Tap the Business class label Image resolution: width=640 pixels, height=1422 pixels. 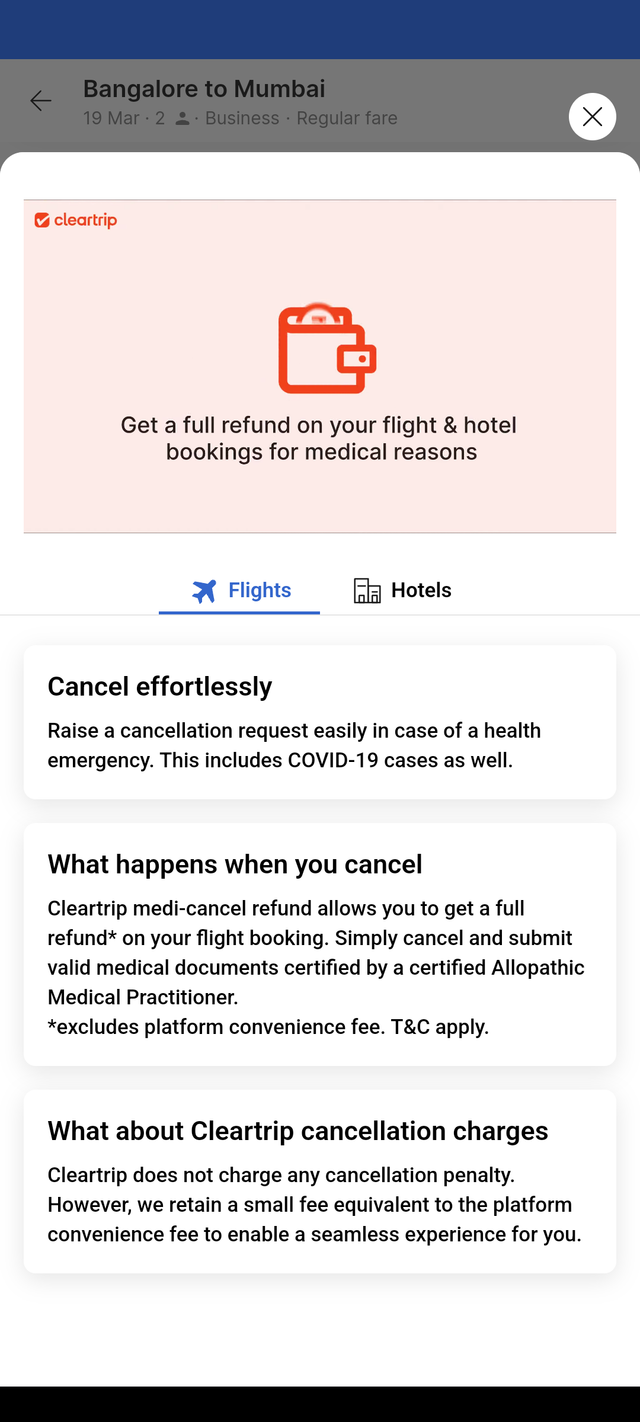coord(242,118)
